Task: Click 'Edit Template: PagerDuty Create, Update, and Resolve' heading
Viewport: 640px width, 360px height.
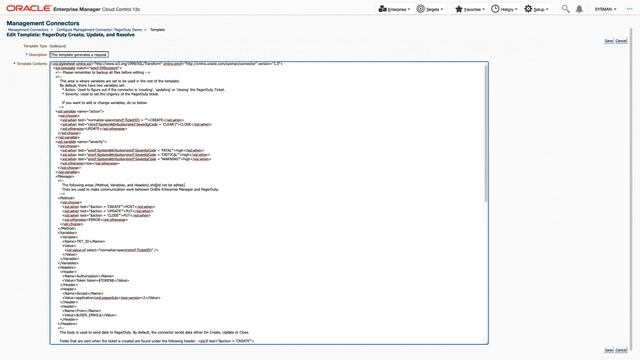Action: 71,35
